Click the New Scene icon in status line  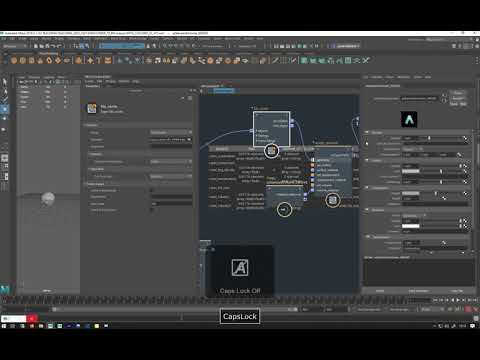(36, 46)
